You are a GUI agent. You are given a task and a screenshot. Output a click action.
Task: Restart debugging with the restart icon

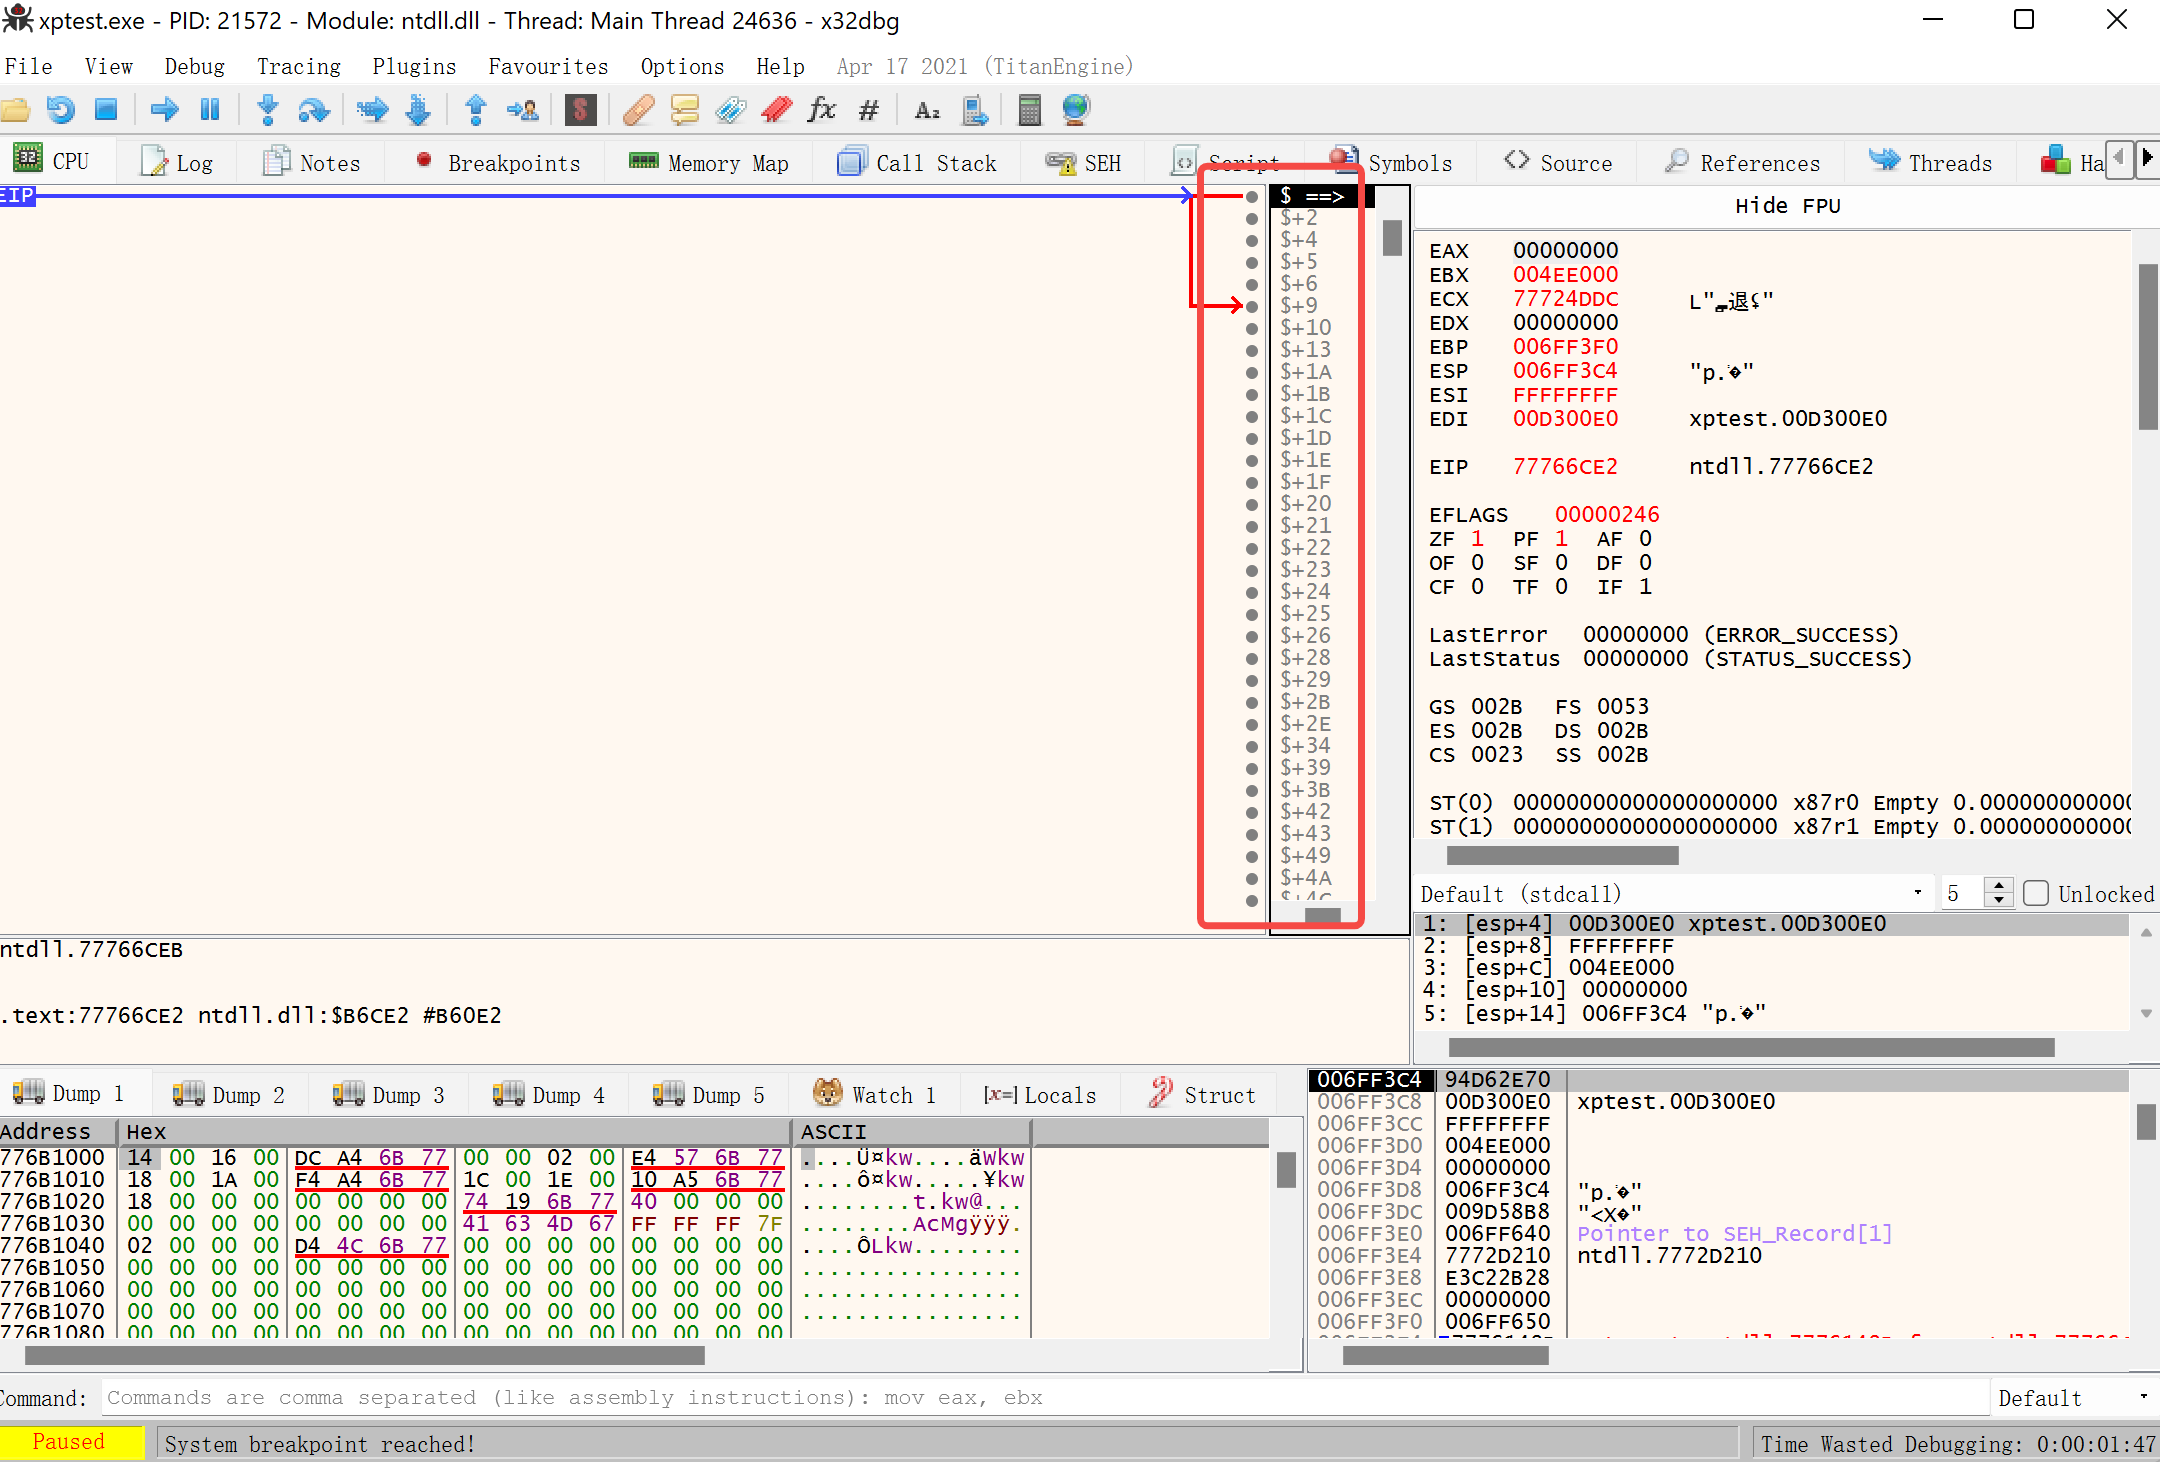point(60,110)
